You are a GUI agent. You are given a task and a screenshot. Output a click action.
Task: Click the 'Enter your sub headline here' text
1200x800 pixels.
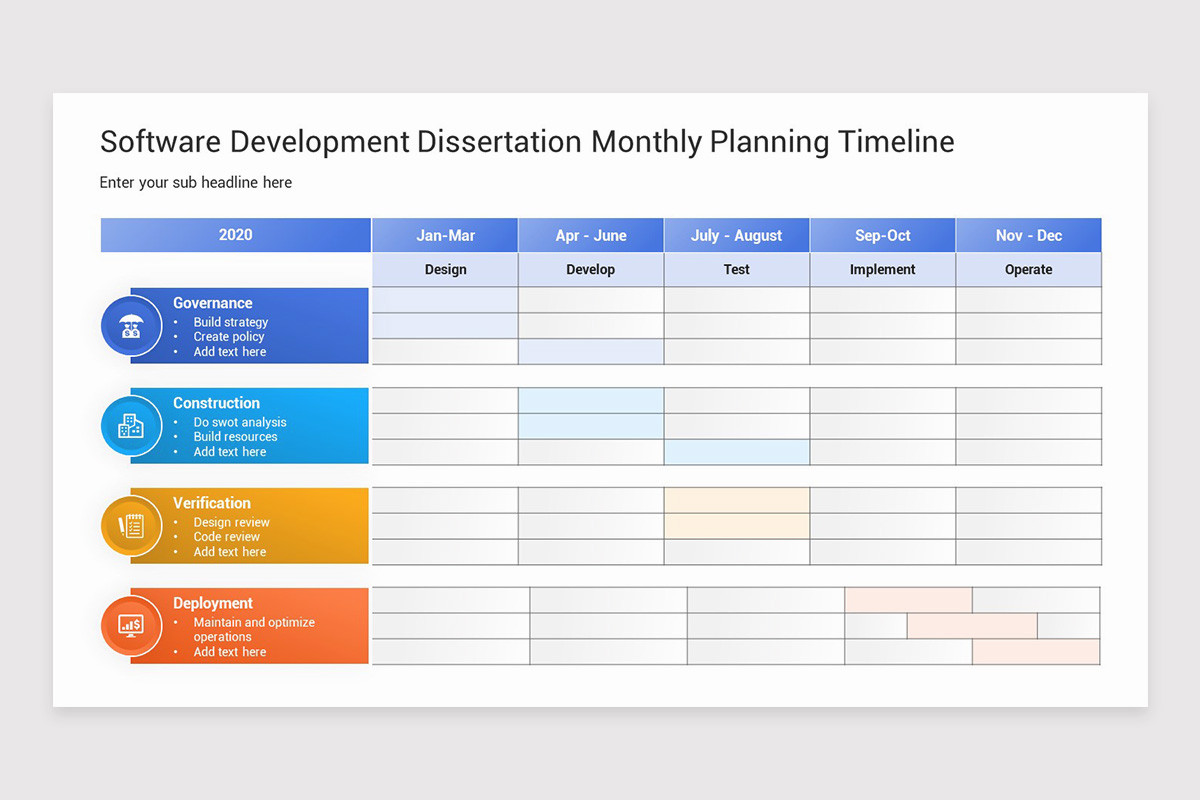(x=196, y=183)
